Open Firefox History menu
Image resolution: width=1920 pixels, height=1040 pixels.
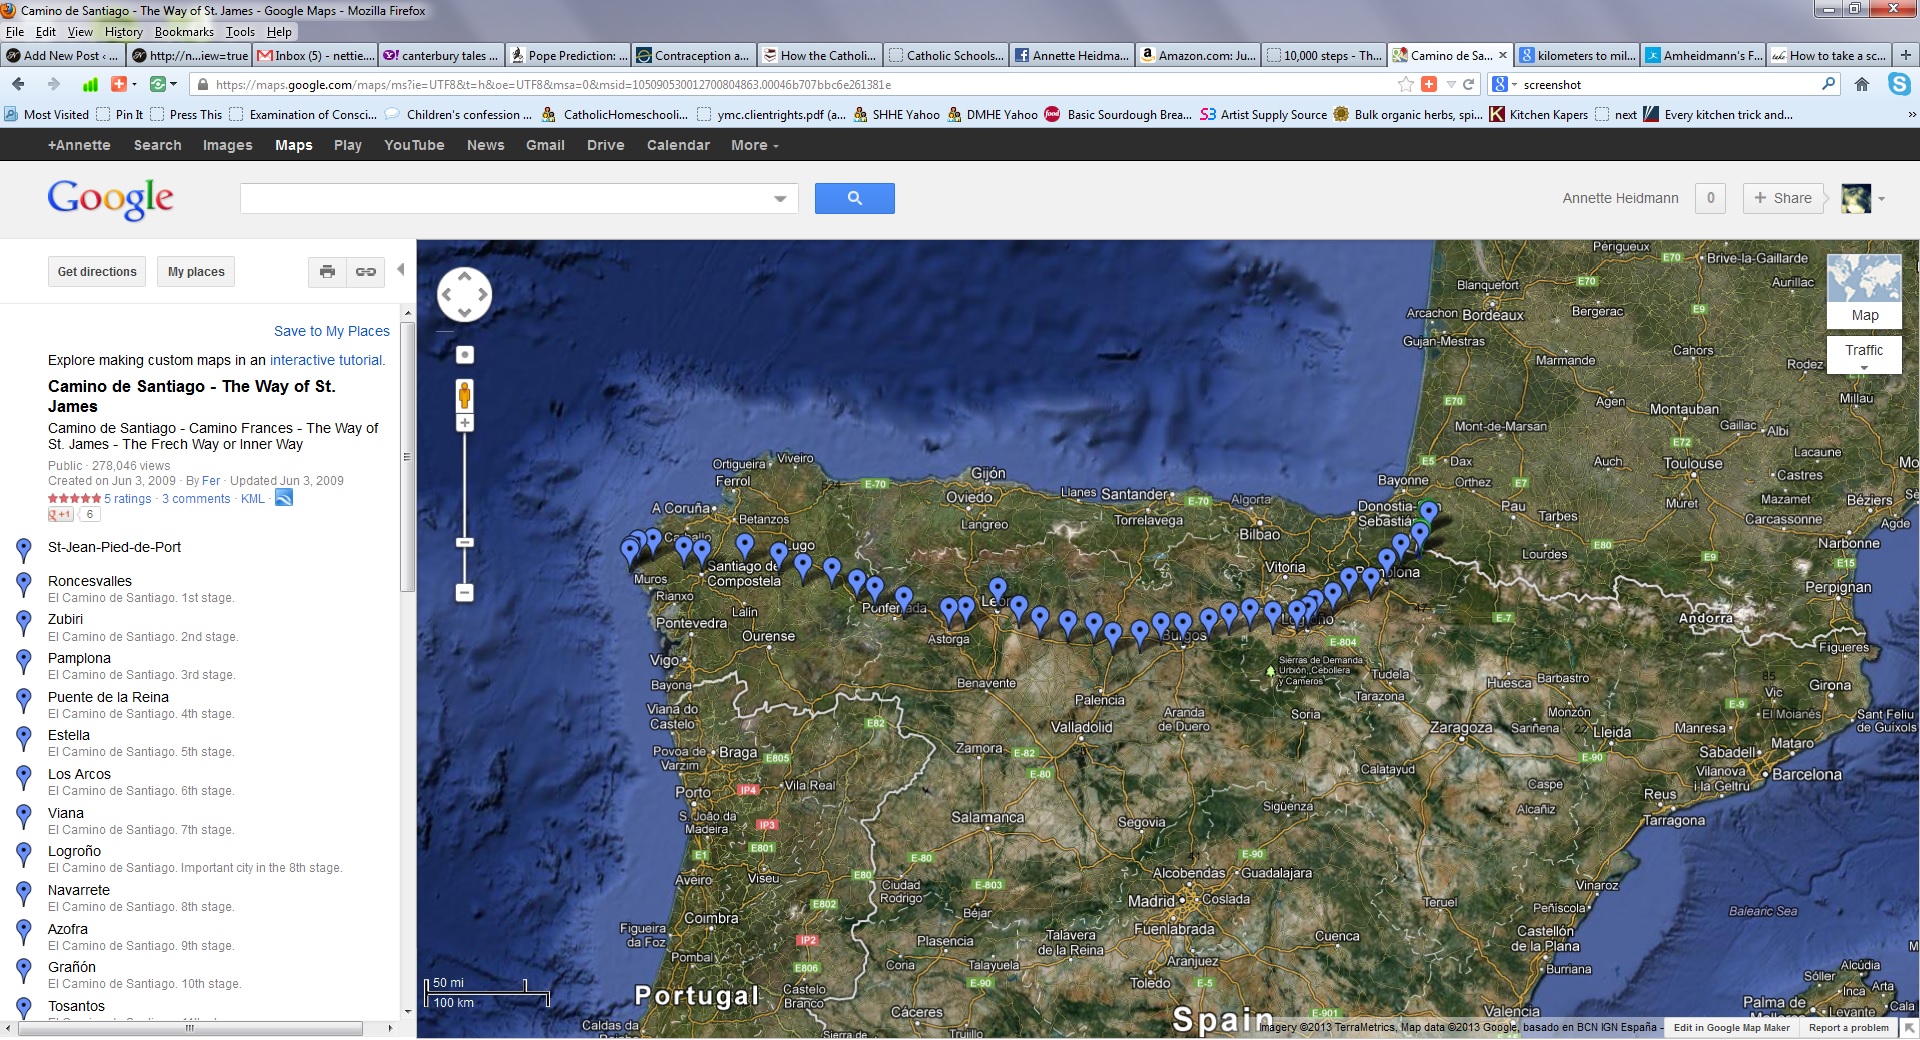[x=124, y=32]
